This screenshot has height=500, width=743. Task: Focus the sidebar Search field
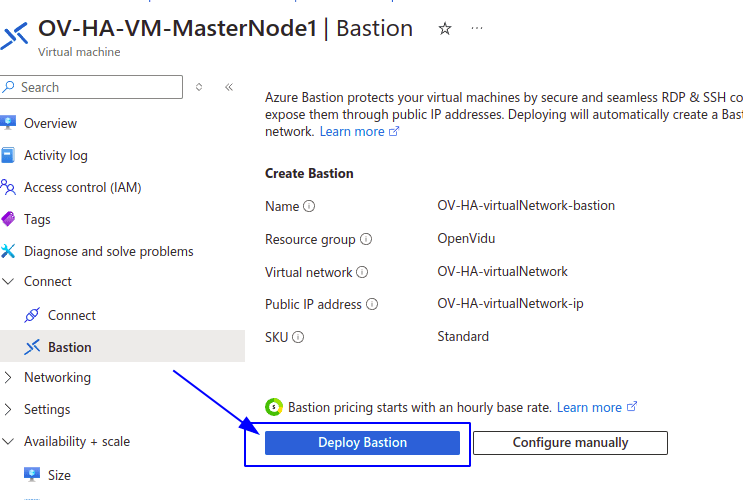(x=91, y=87)
